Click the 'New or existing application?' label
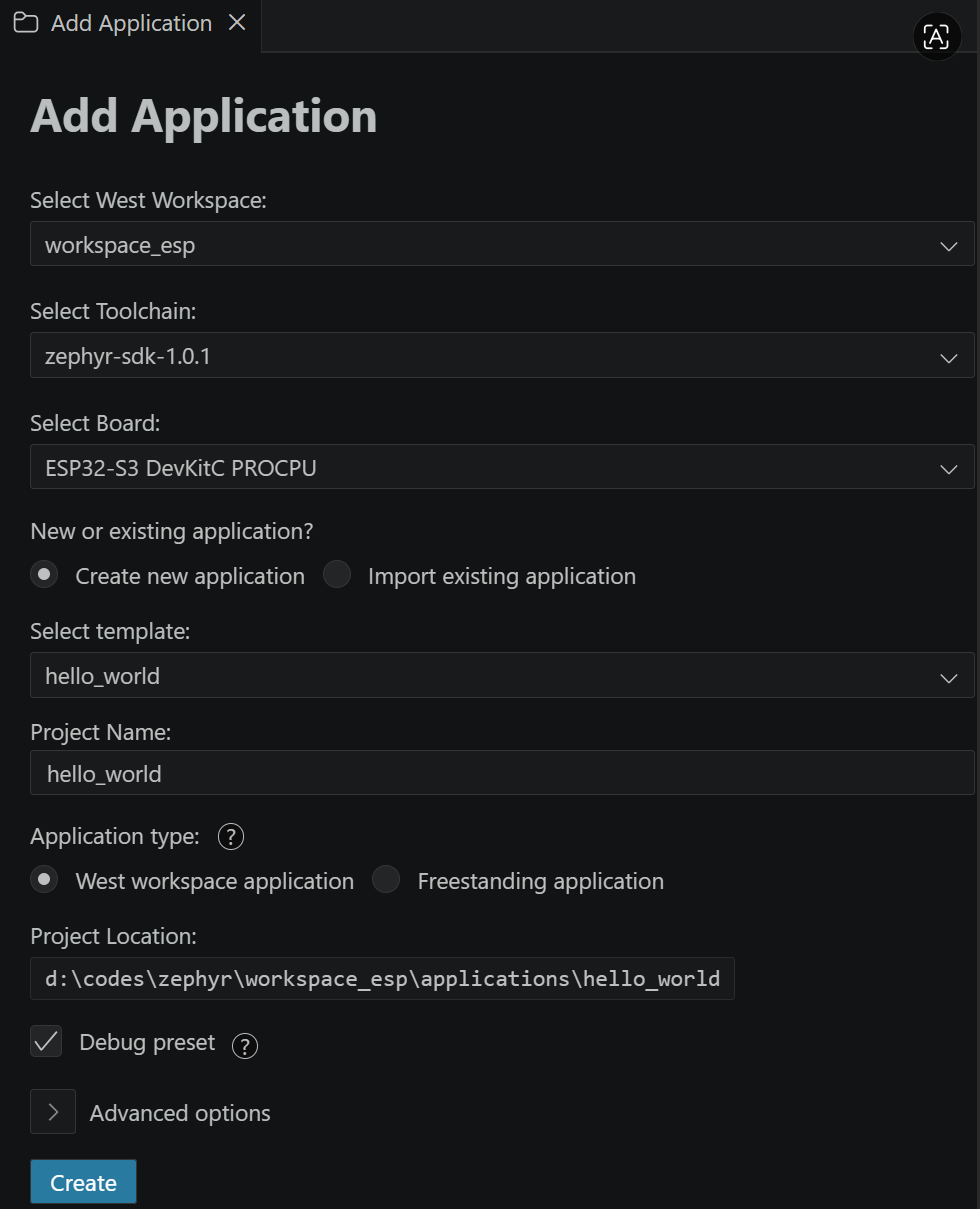This screenshot has width=980, height=1209. pyautogui.click(x=172, y=531)
